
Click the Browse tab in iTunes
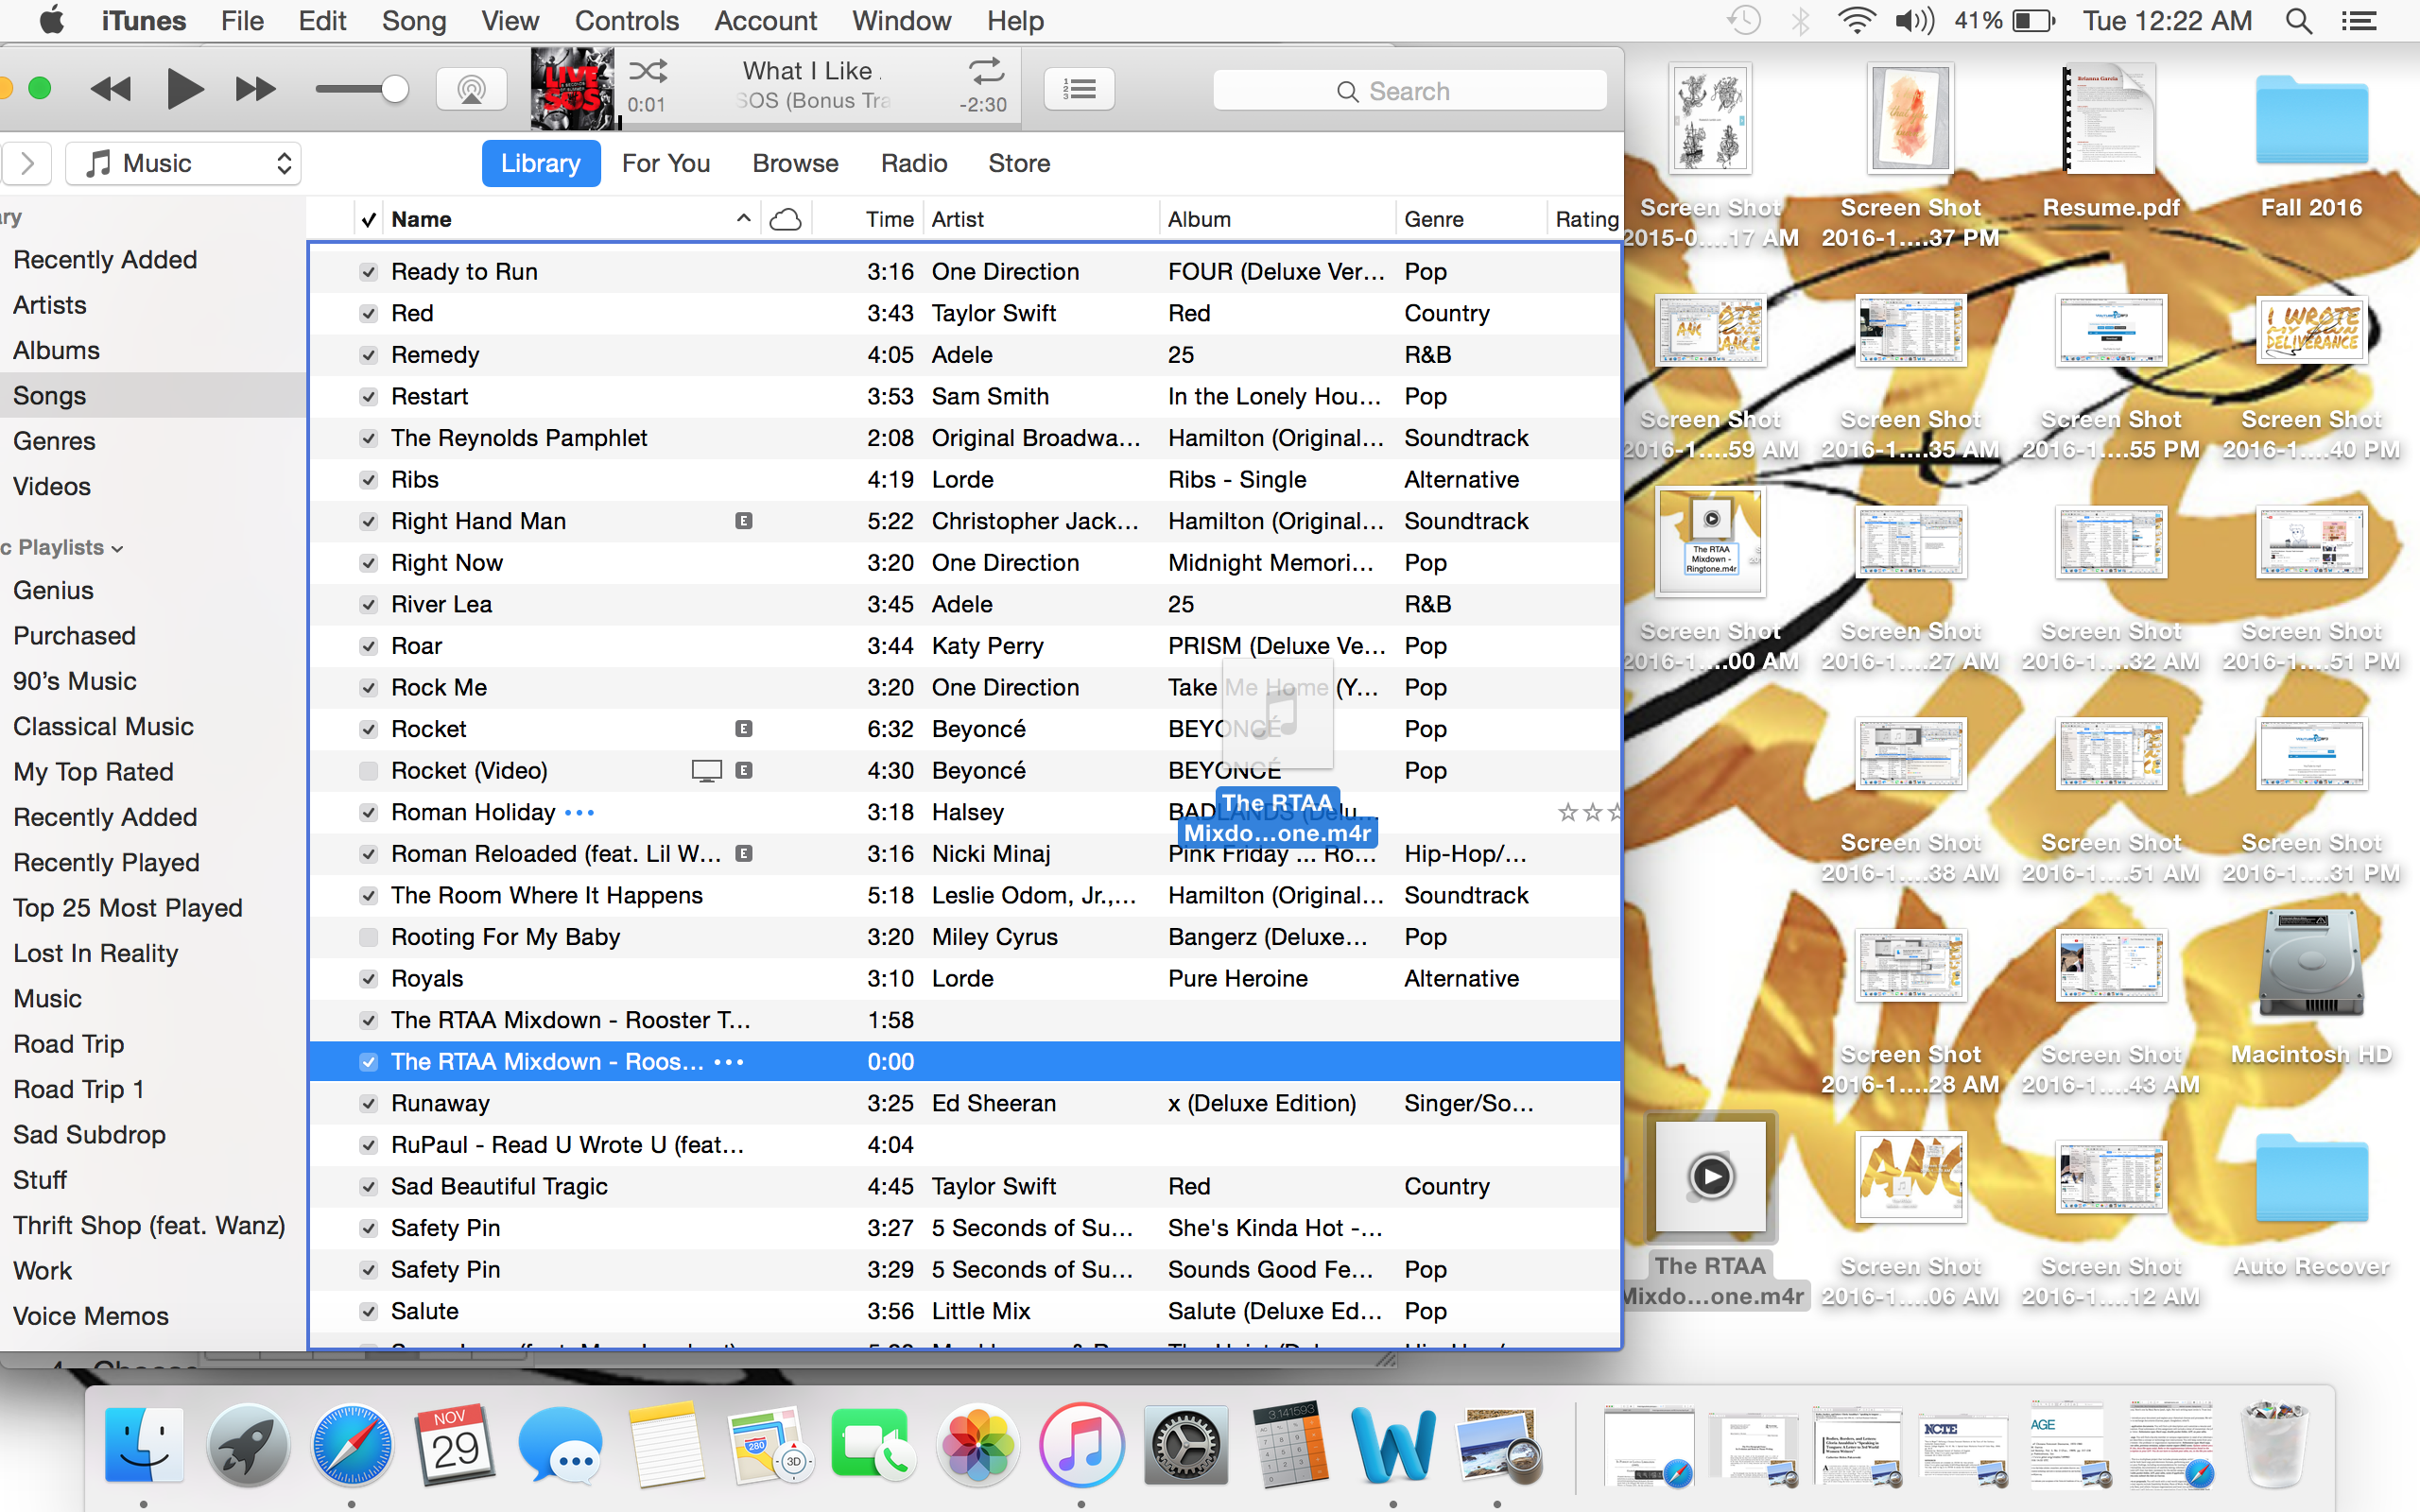(x=794, y=162)
